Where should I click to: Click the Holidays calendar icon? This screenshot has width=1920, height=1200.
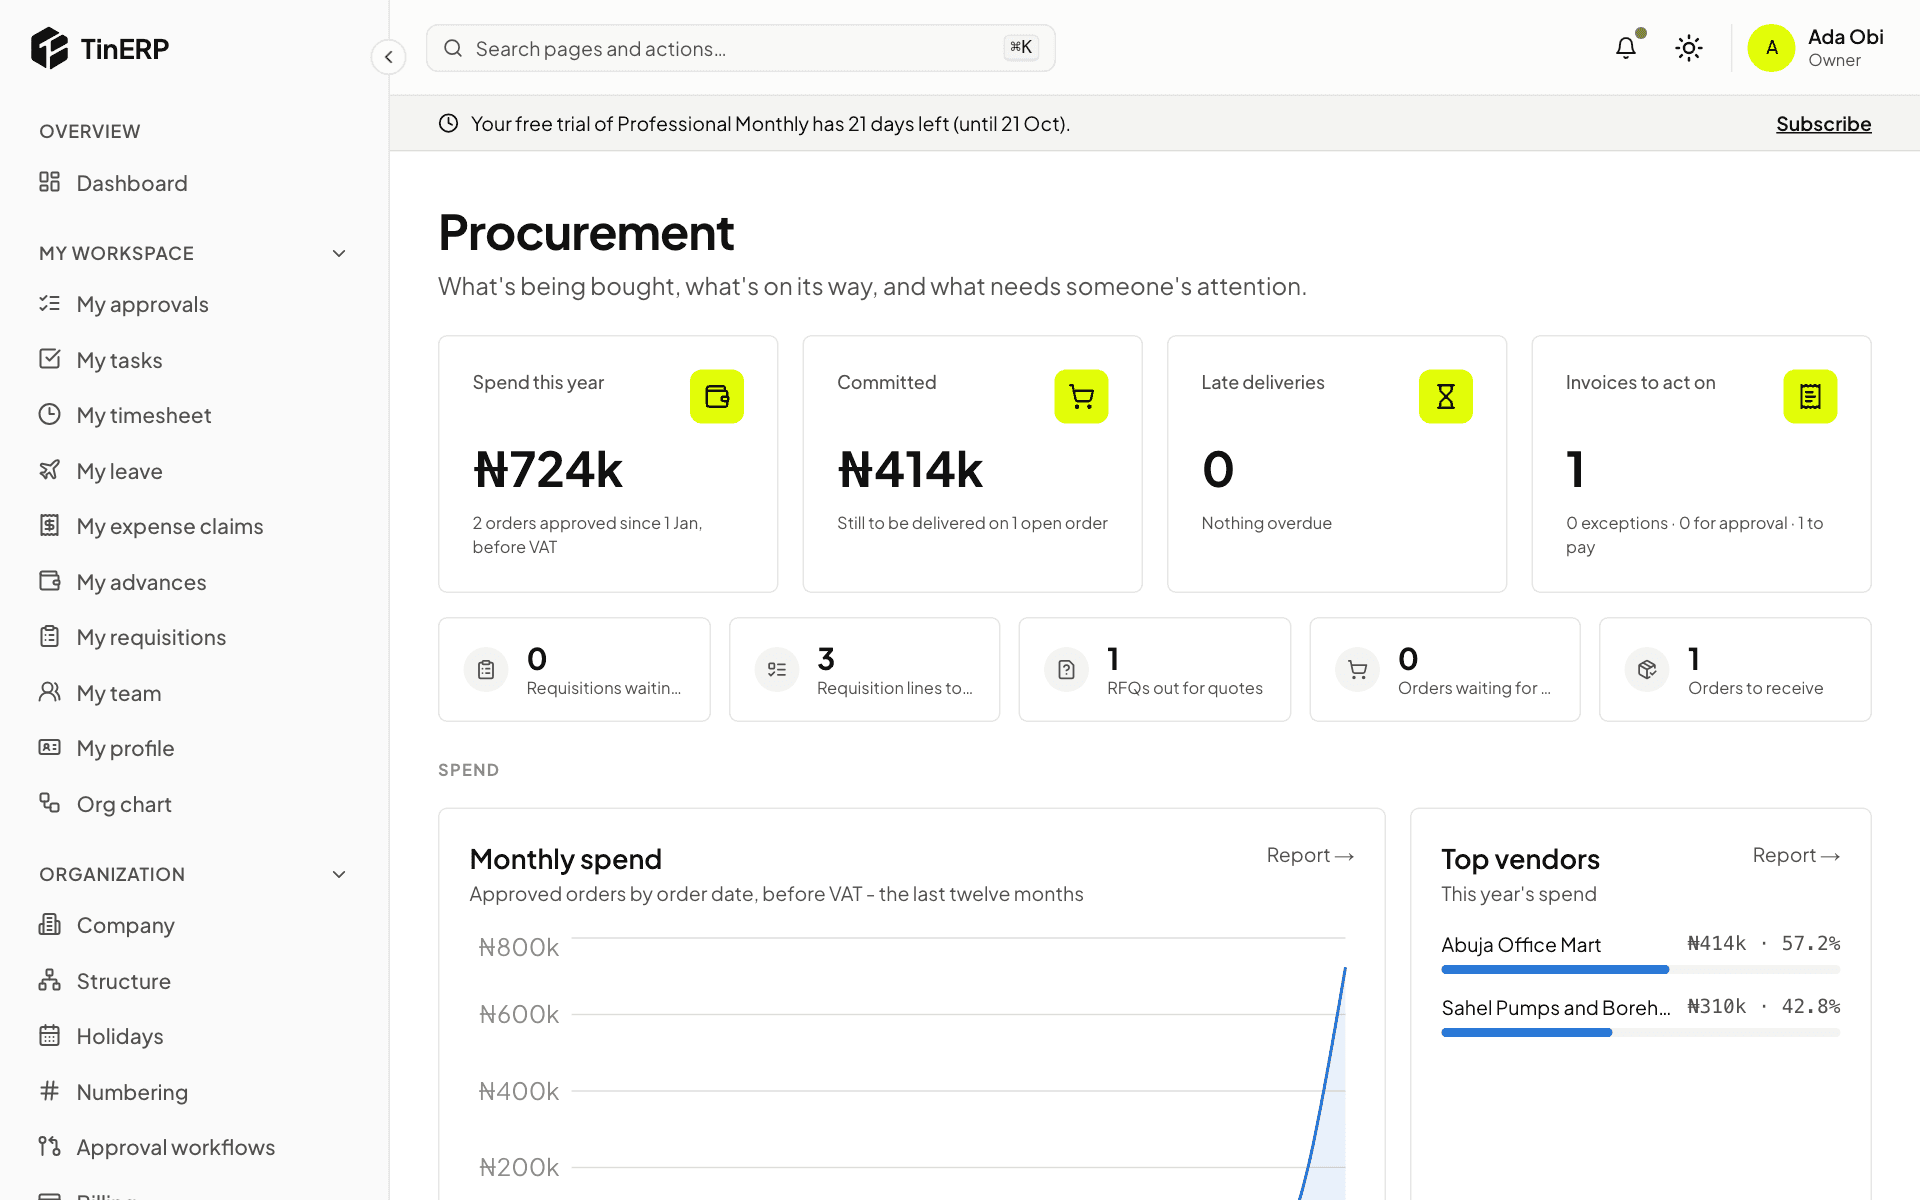pos(49,1035)
